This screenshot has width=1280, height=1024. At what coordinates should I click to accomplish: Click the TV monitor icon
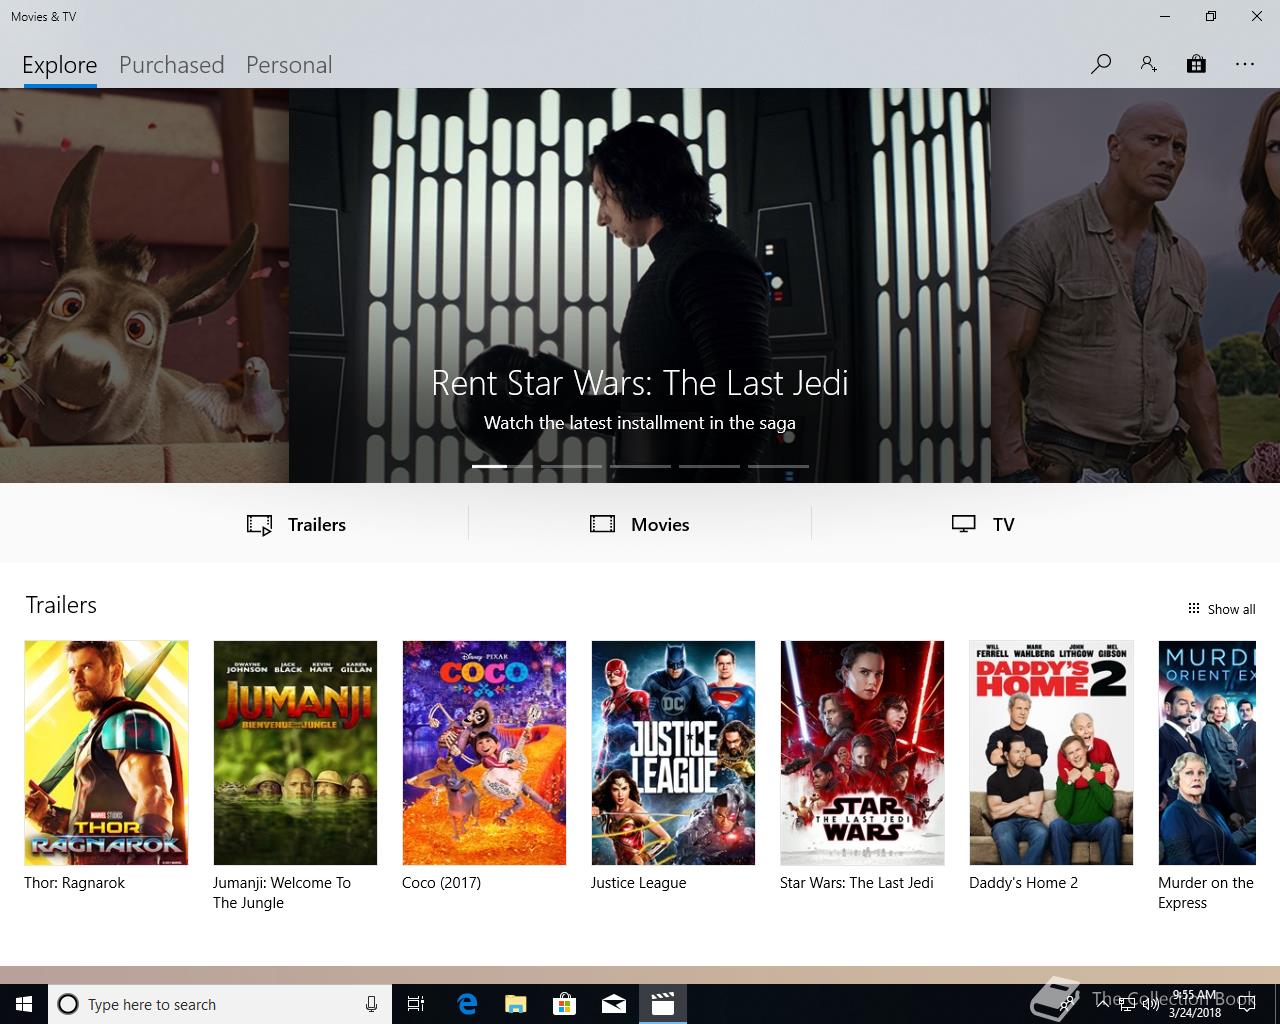coord(963,524)
